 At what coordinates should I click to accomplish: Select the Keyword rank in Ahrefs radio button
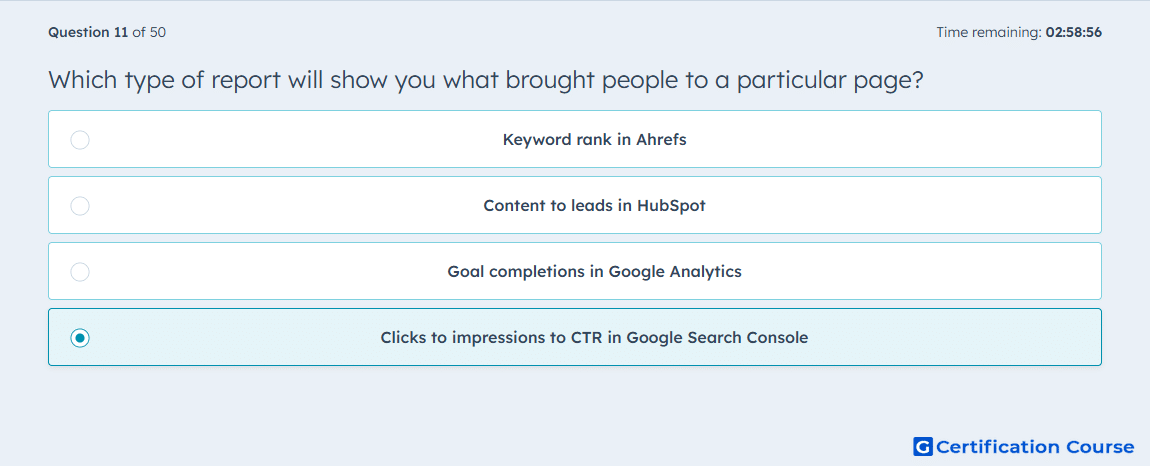point(80,139)
